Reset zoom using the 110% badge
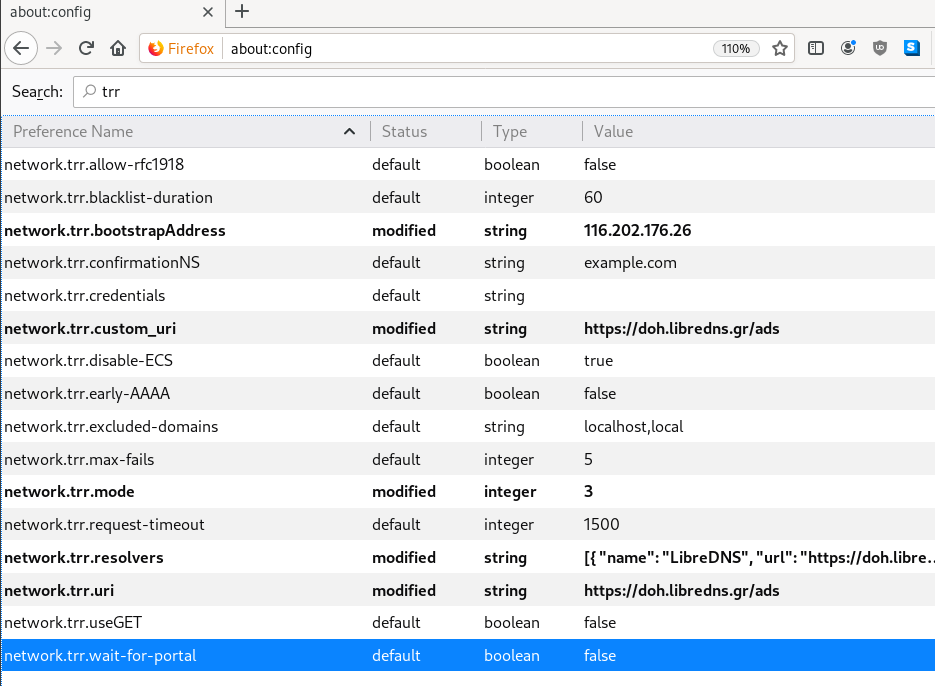 [x=736, y=48]
